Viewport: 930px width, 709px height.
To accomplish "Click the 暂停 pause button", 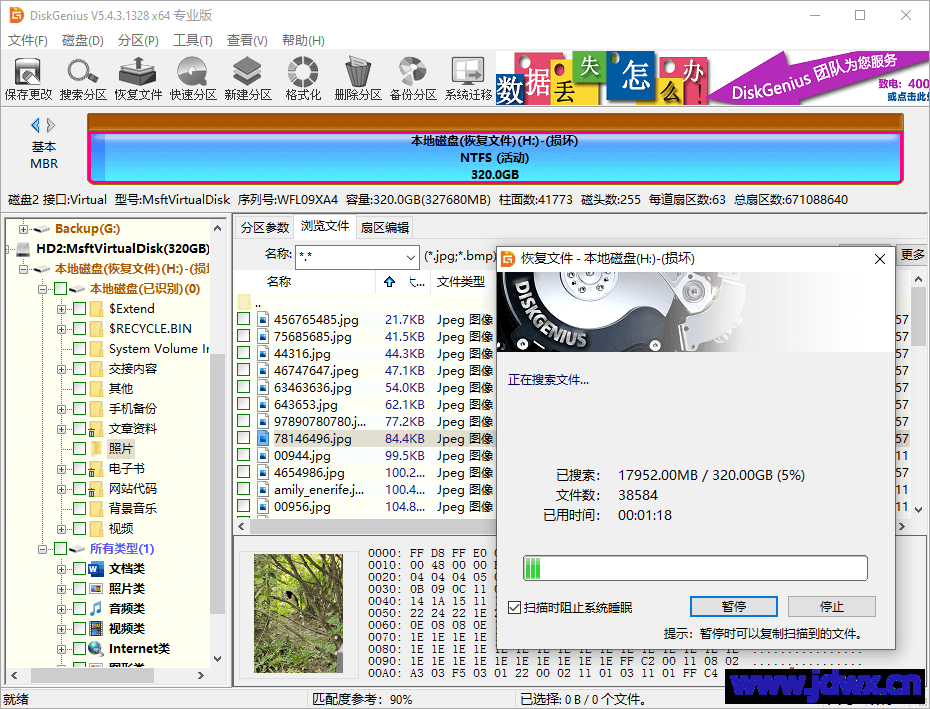I will pyautogui.click(x=734, y=606).
